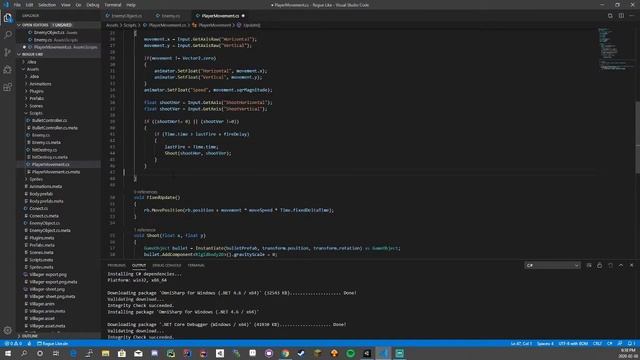
Task: Click the CRLF end of line entry
Action: [x=597, y=344]
